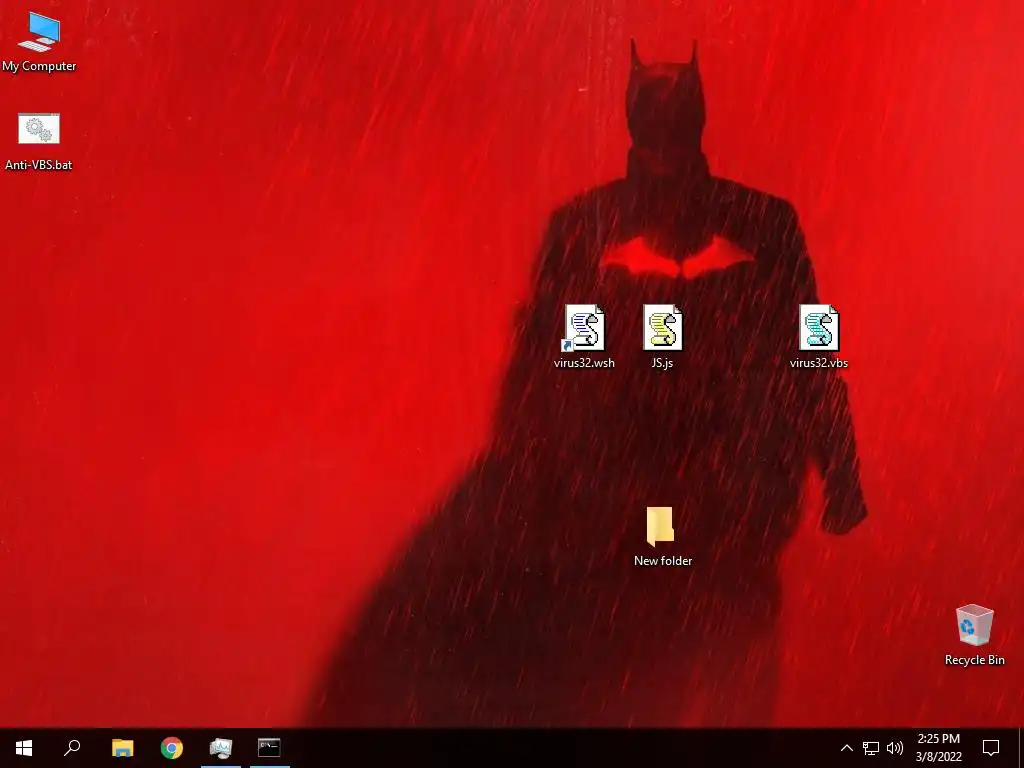Switch to the monitor app on the taskbar
Viewport: 1024px width, 768px height.
click(x=221, y=748)
